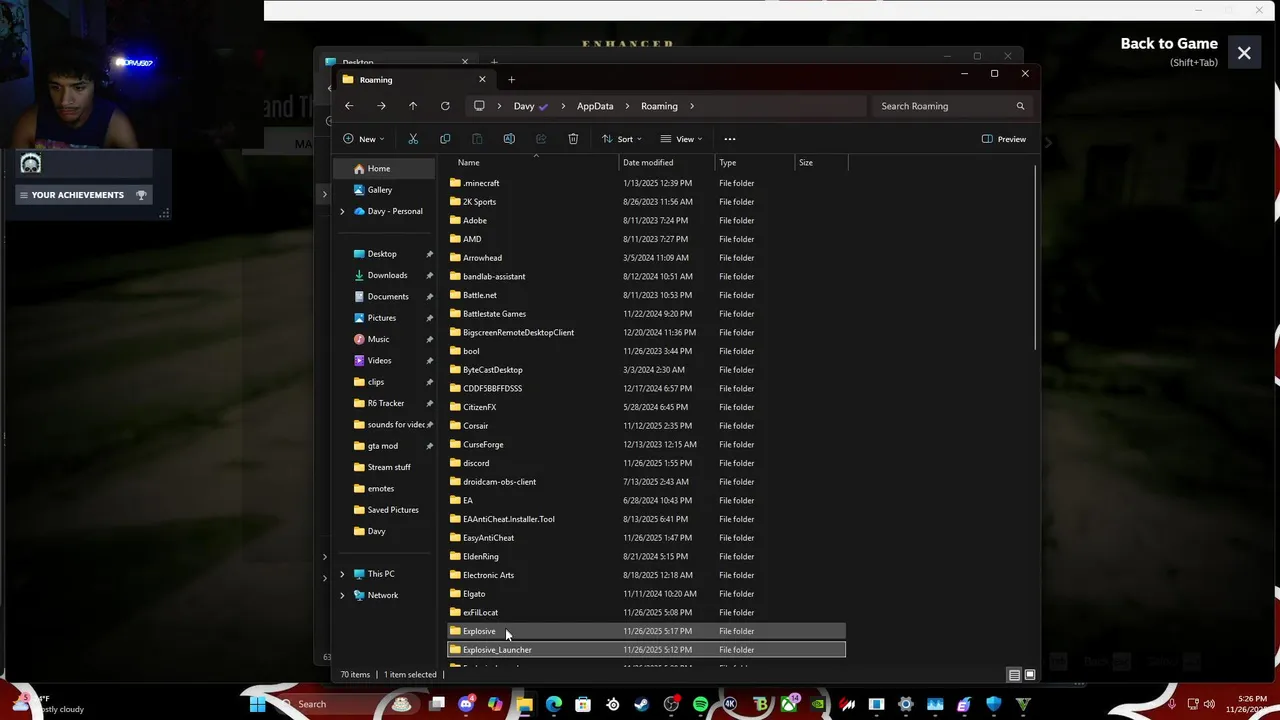This screenshot has width=1280, height=720.
Task: Open Discord from the taskbar
Action: 466,704
